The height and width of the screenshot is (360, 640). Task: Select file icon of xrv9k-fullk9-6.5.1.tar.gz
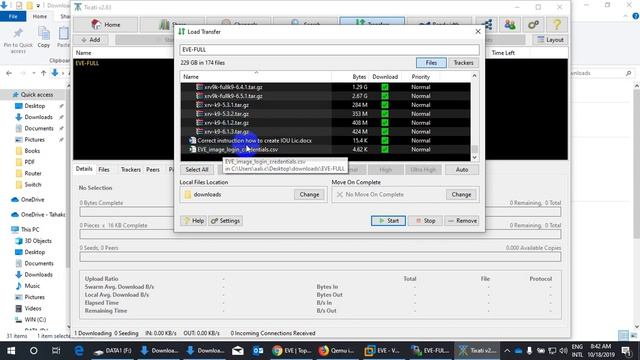coord(199,96)
